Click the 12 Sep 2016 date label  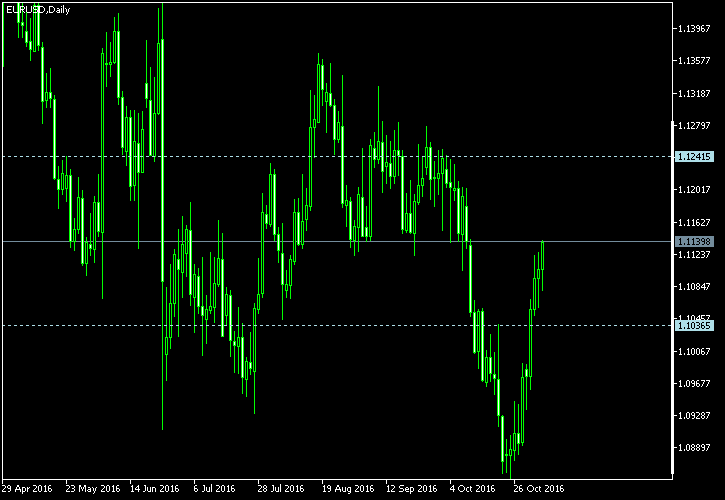412,488
